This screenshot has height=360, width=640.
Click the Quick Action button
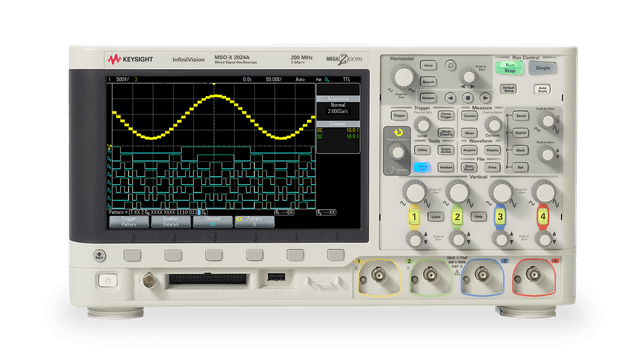pyautogui.click(x=446, y=150)
